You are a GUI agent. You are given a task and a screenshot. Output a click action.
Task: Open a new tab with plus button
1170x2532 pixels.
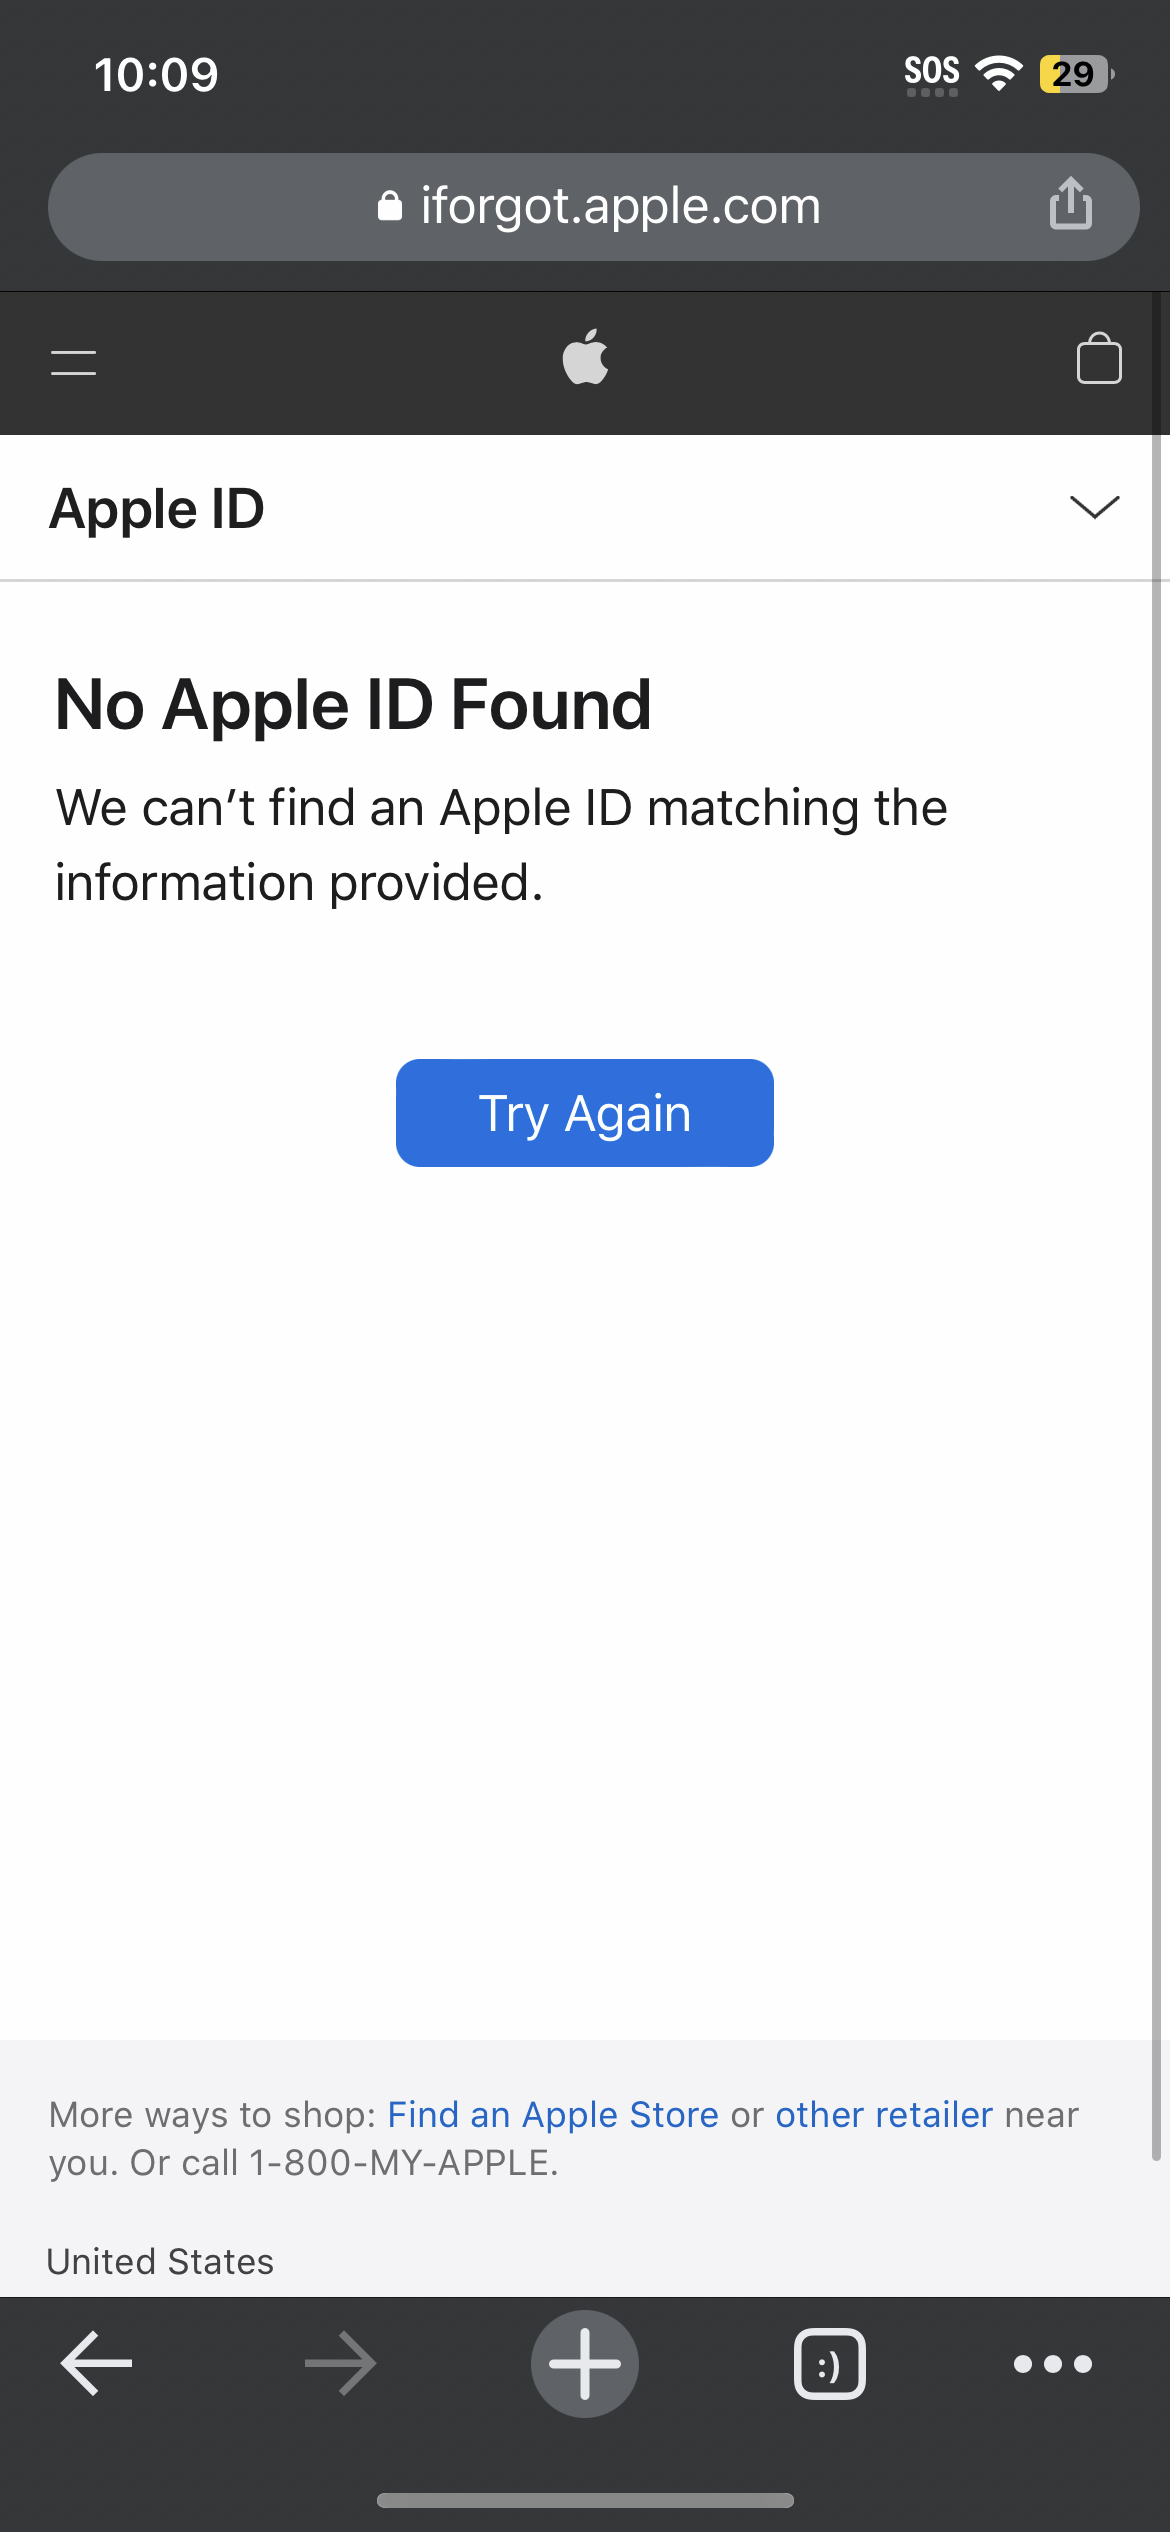tap(585, 2364)
